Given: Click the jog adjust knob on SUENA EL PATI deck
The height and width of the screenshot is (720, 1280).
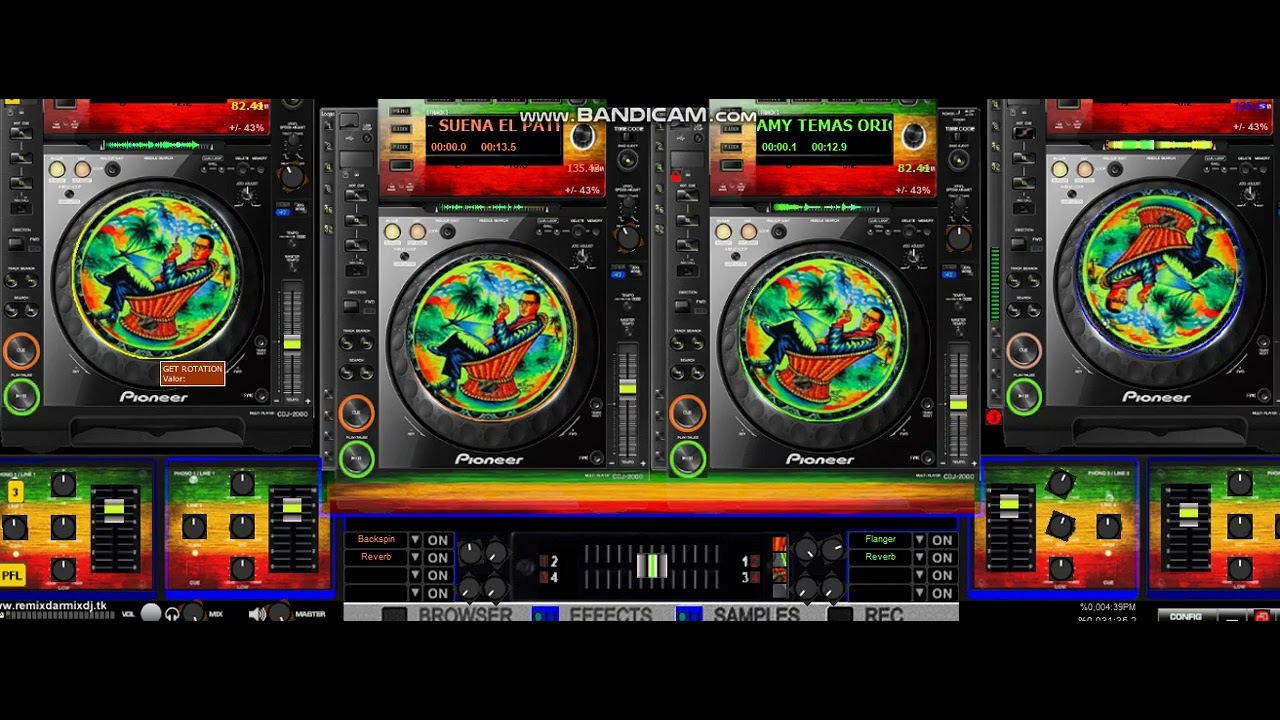Looking at the screenshot, I should [x=584, y=258].
